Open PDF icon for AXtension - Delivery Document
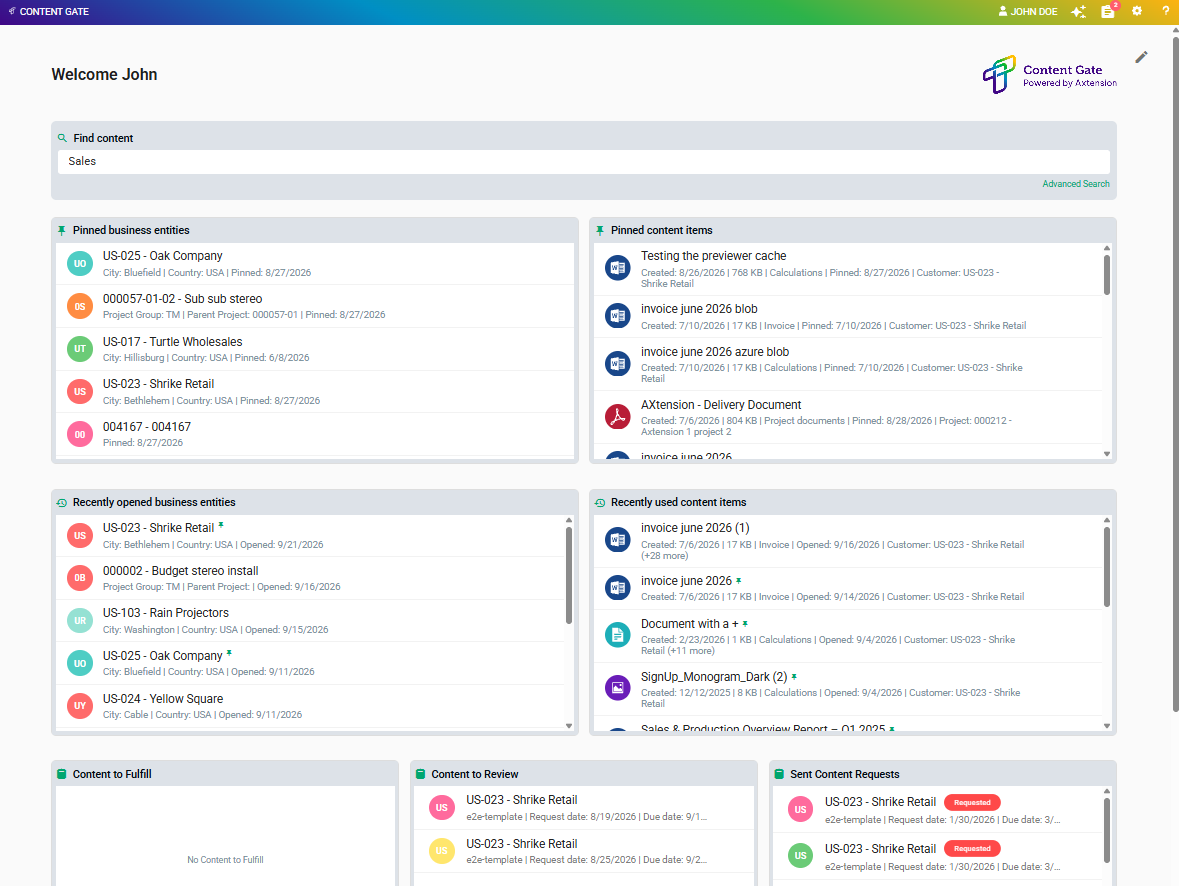Viewport: 1179px width, 886px height. coord(618,417)
